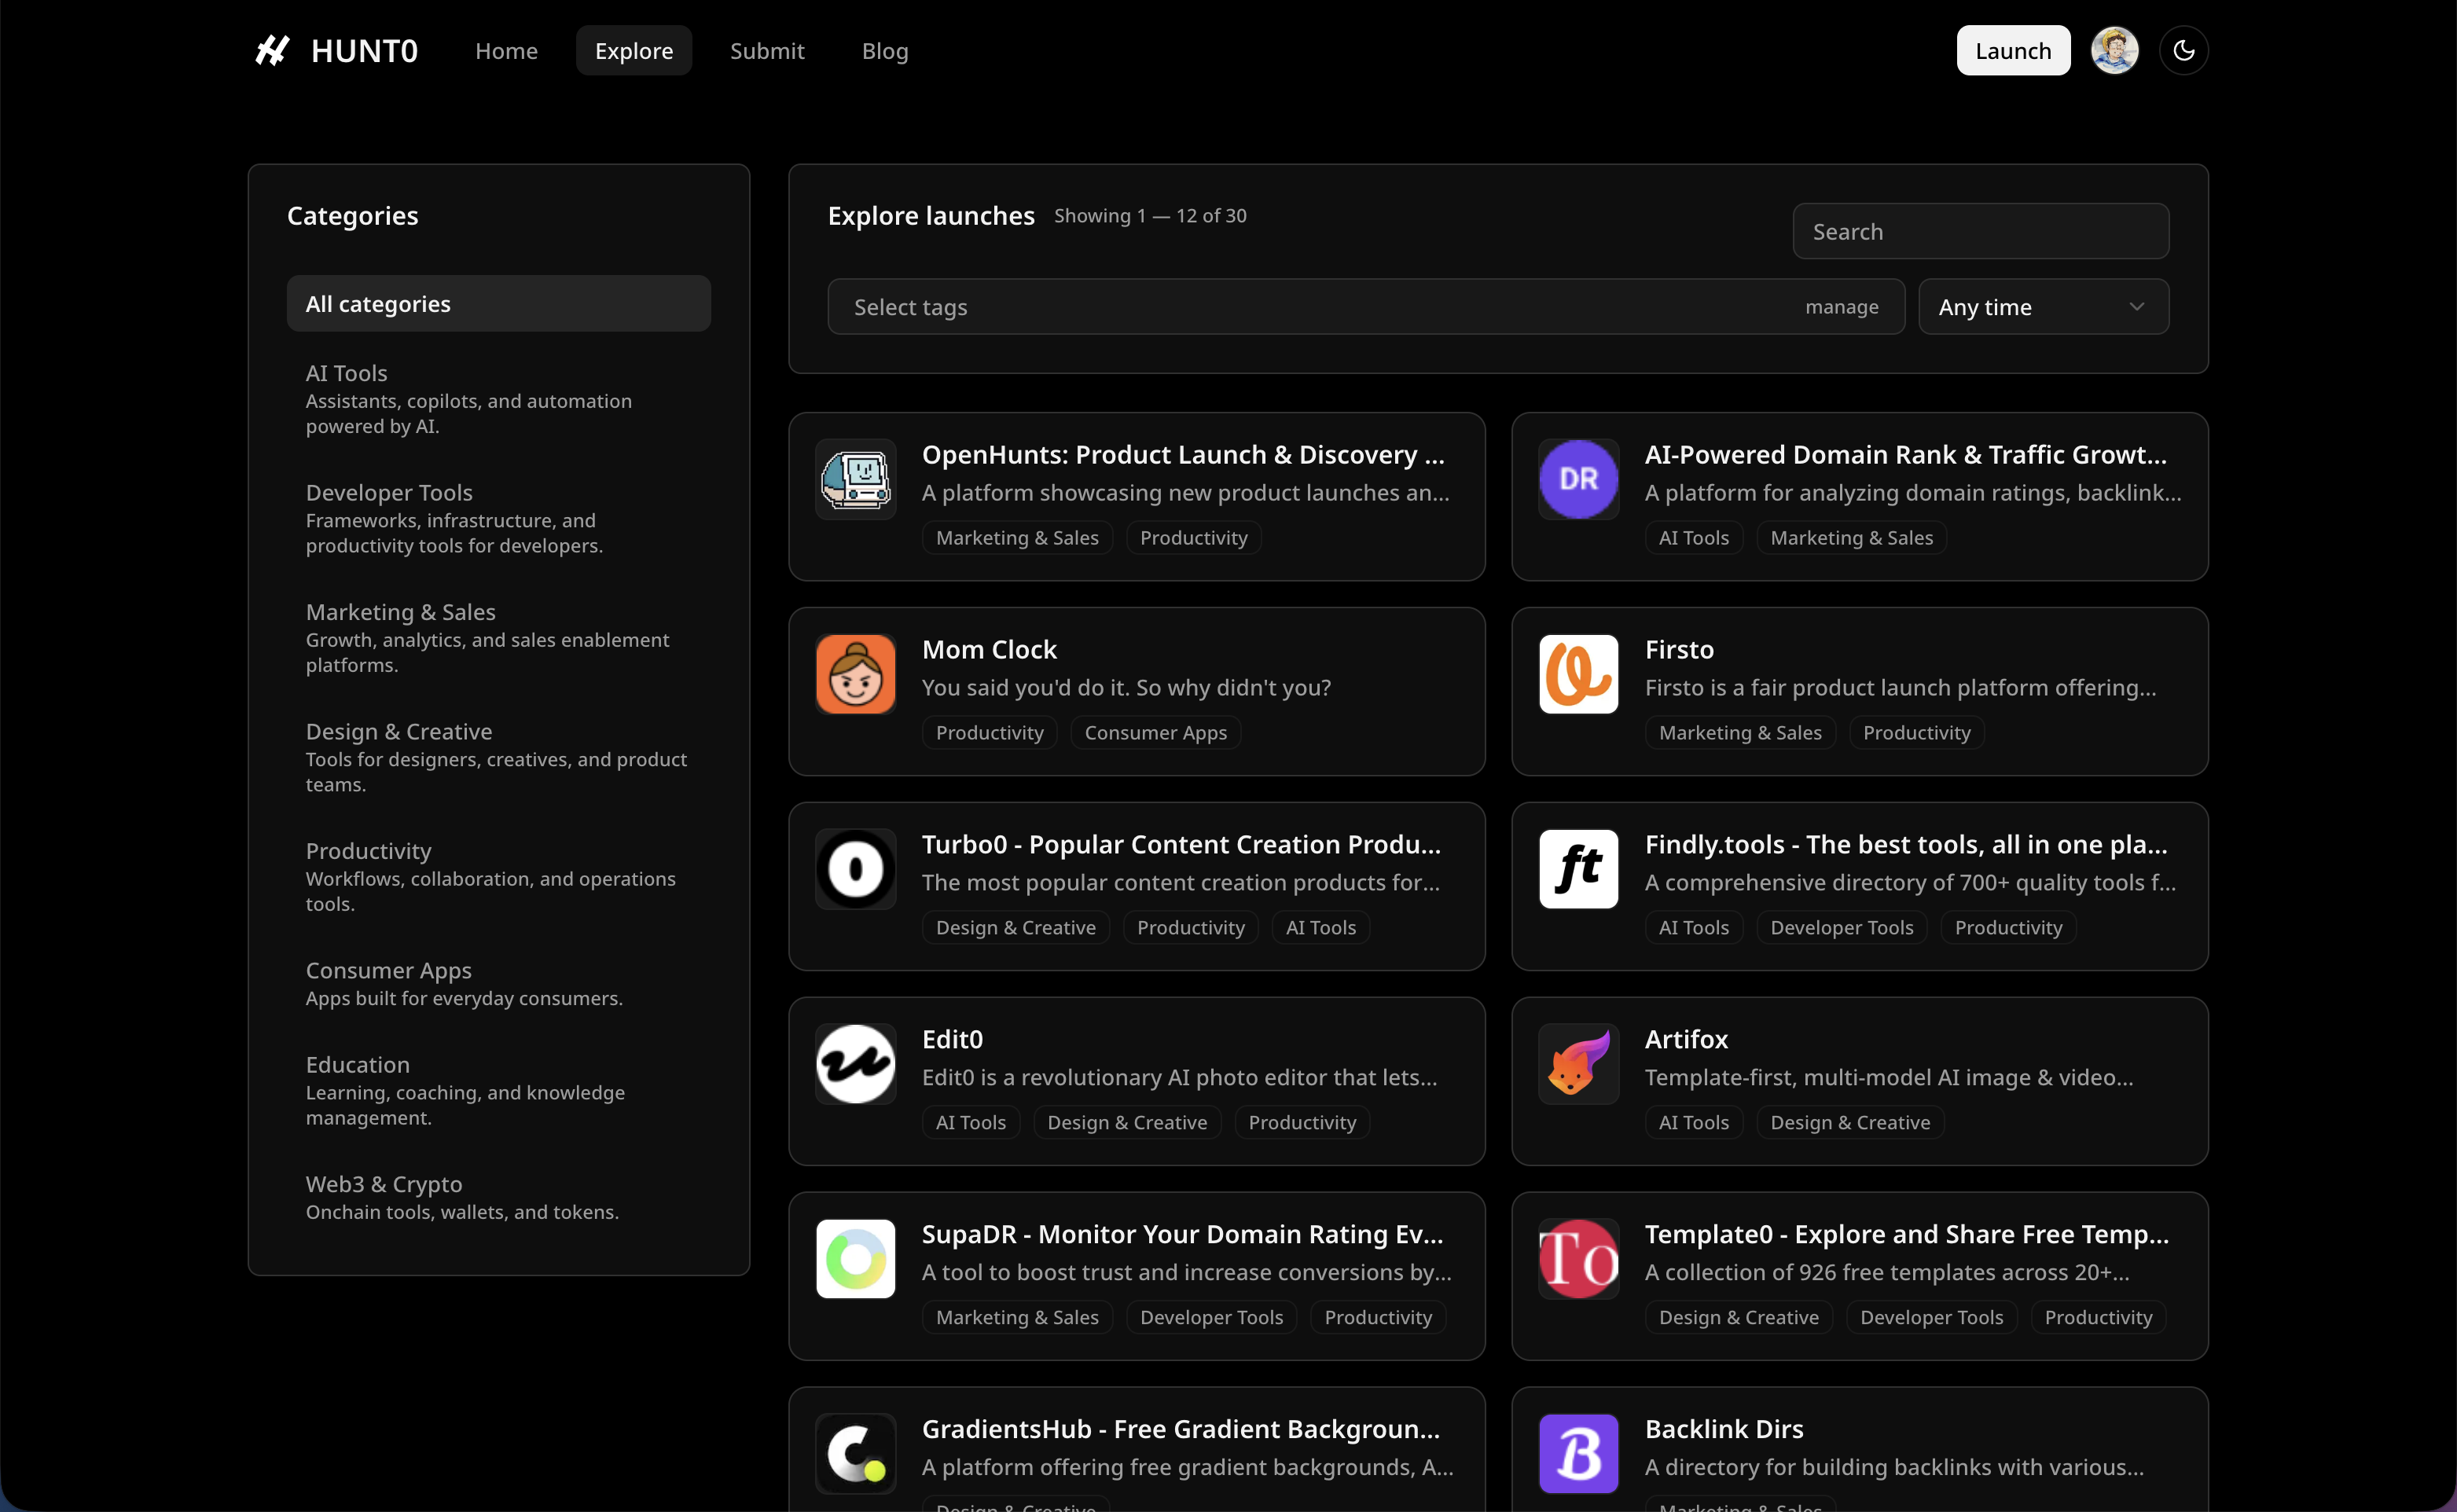
Task: Click Productivity tag on Edit0 card
Action: 1302,1122
